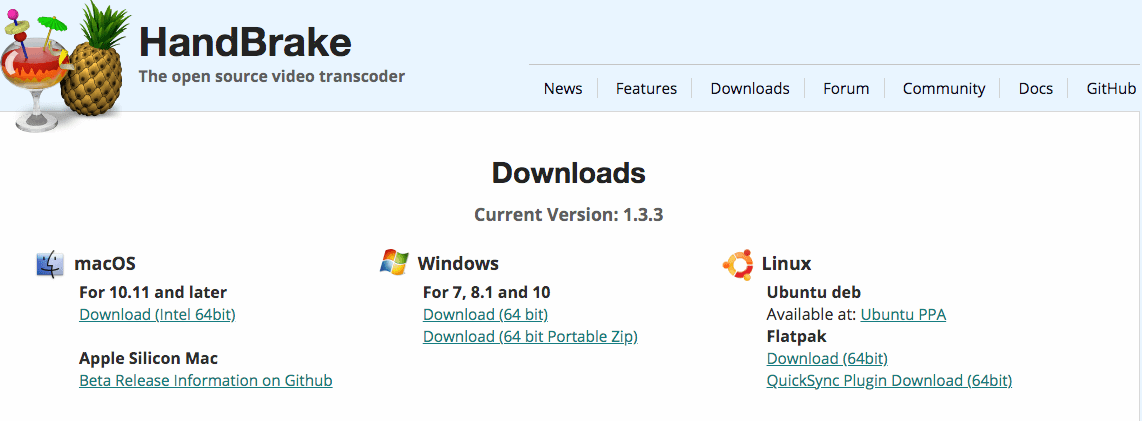Click the Downloads page heading
Image resolution: width=1142 pixels, height=421 pixels.
click(x=569, y=173)
